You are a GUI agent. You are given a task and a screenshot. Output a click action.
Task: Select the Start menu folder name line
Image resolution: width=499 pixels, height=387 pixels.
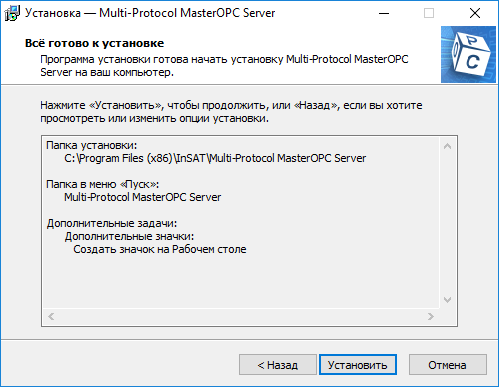[x=143, y=197]
